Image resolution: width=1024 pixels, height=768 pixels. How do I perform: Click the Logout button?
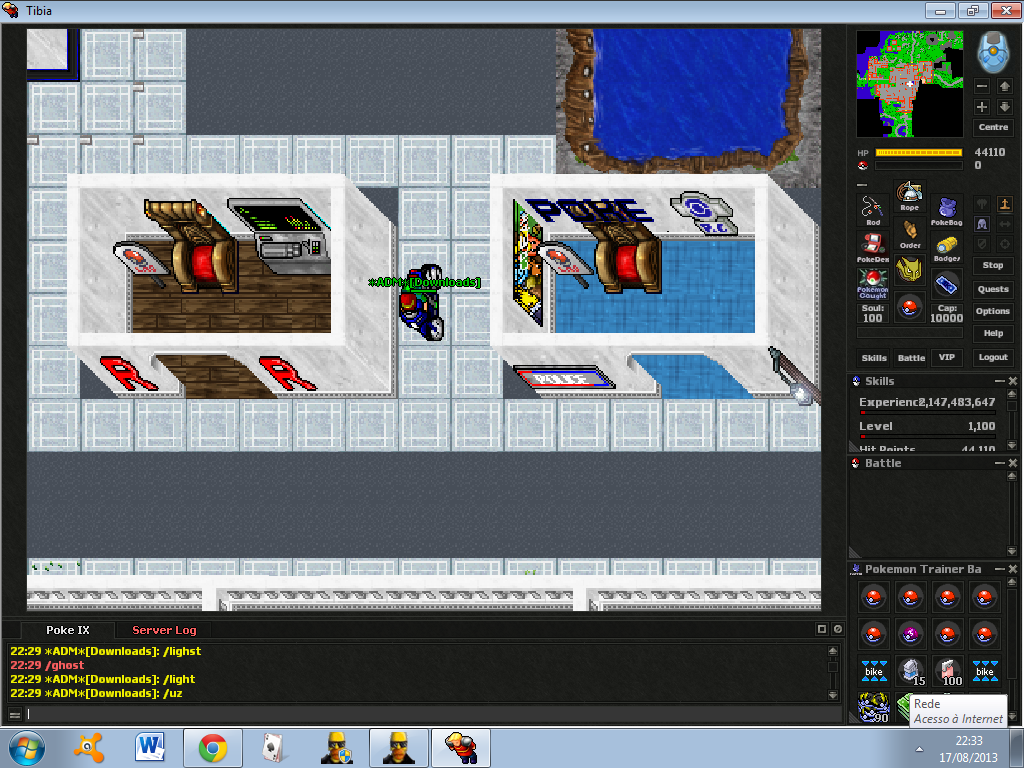pos(993,357)
